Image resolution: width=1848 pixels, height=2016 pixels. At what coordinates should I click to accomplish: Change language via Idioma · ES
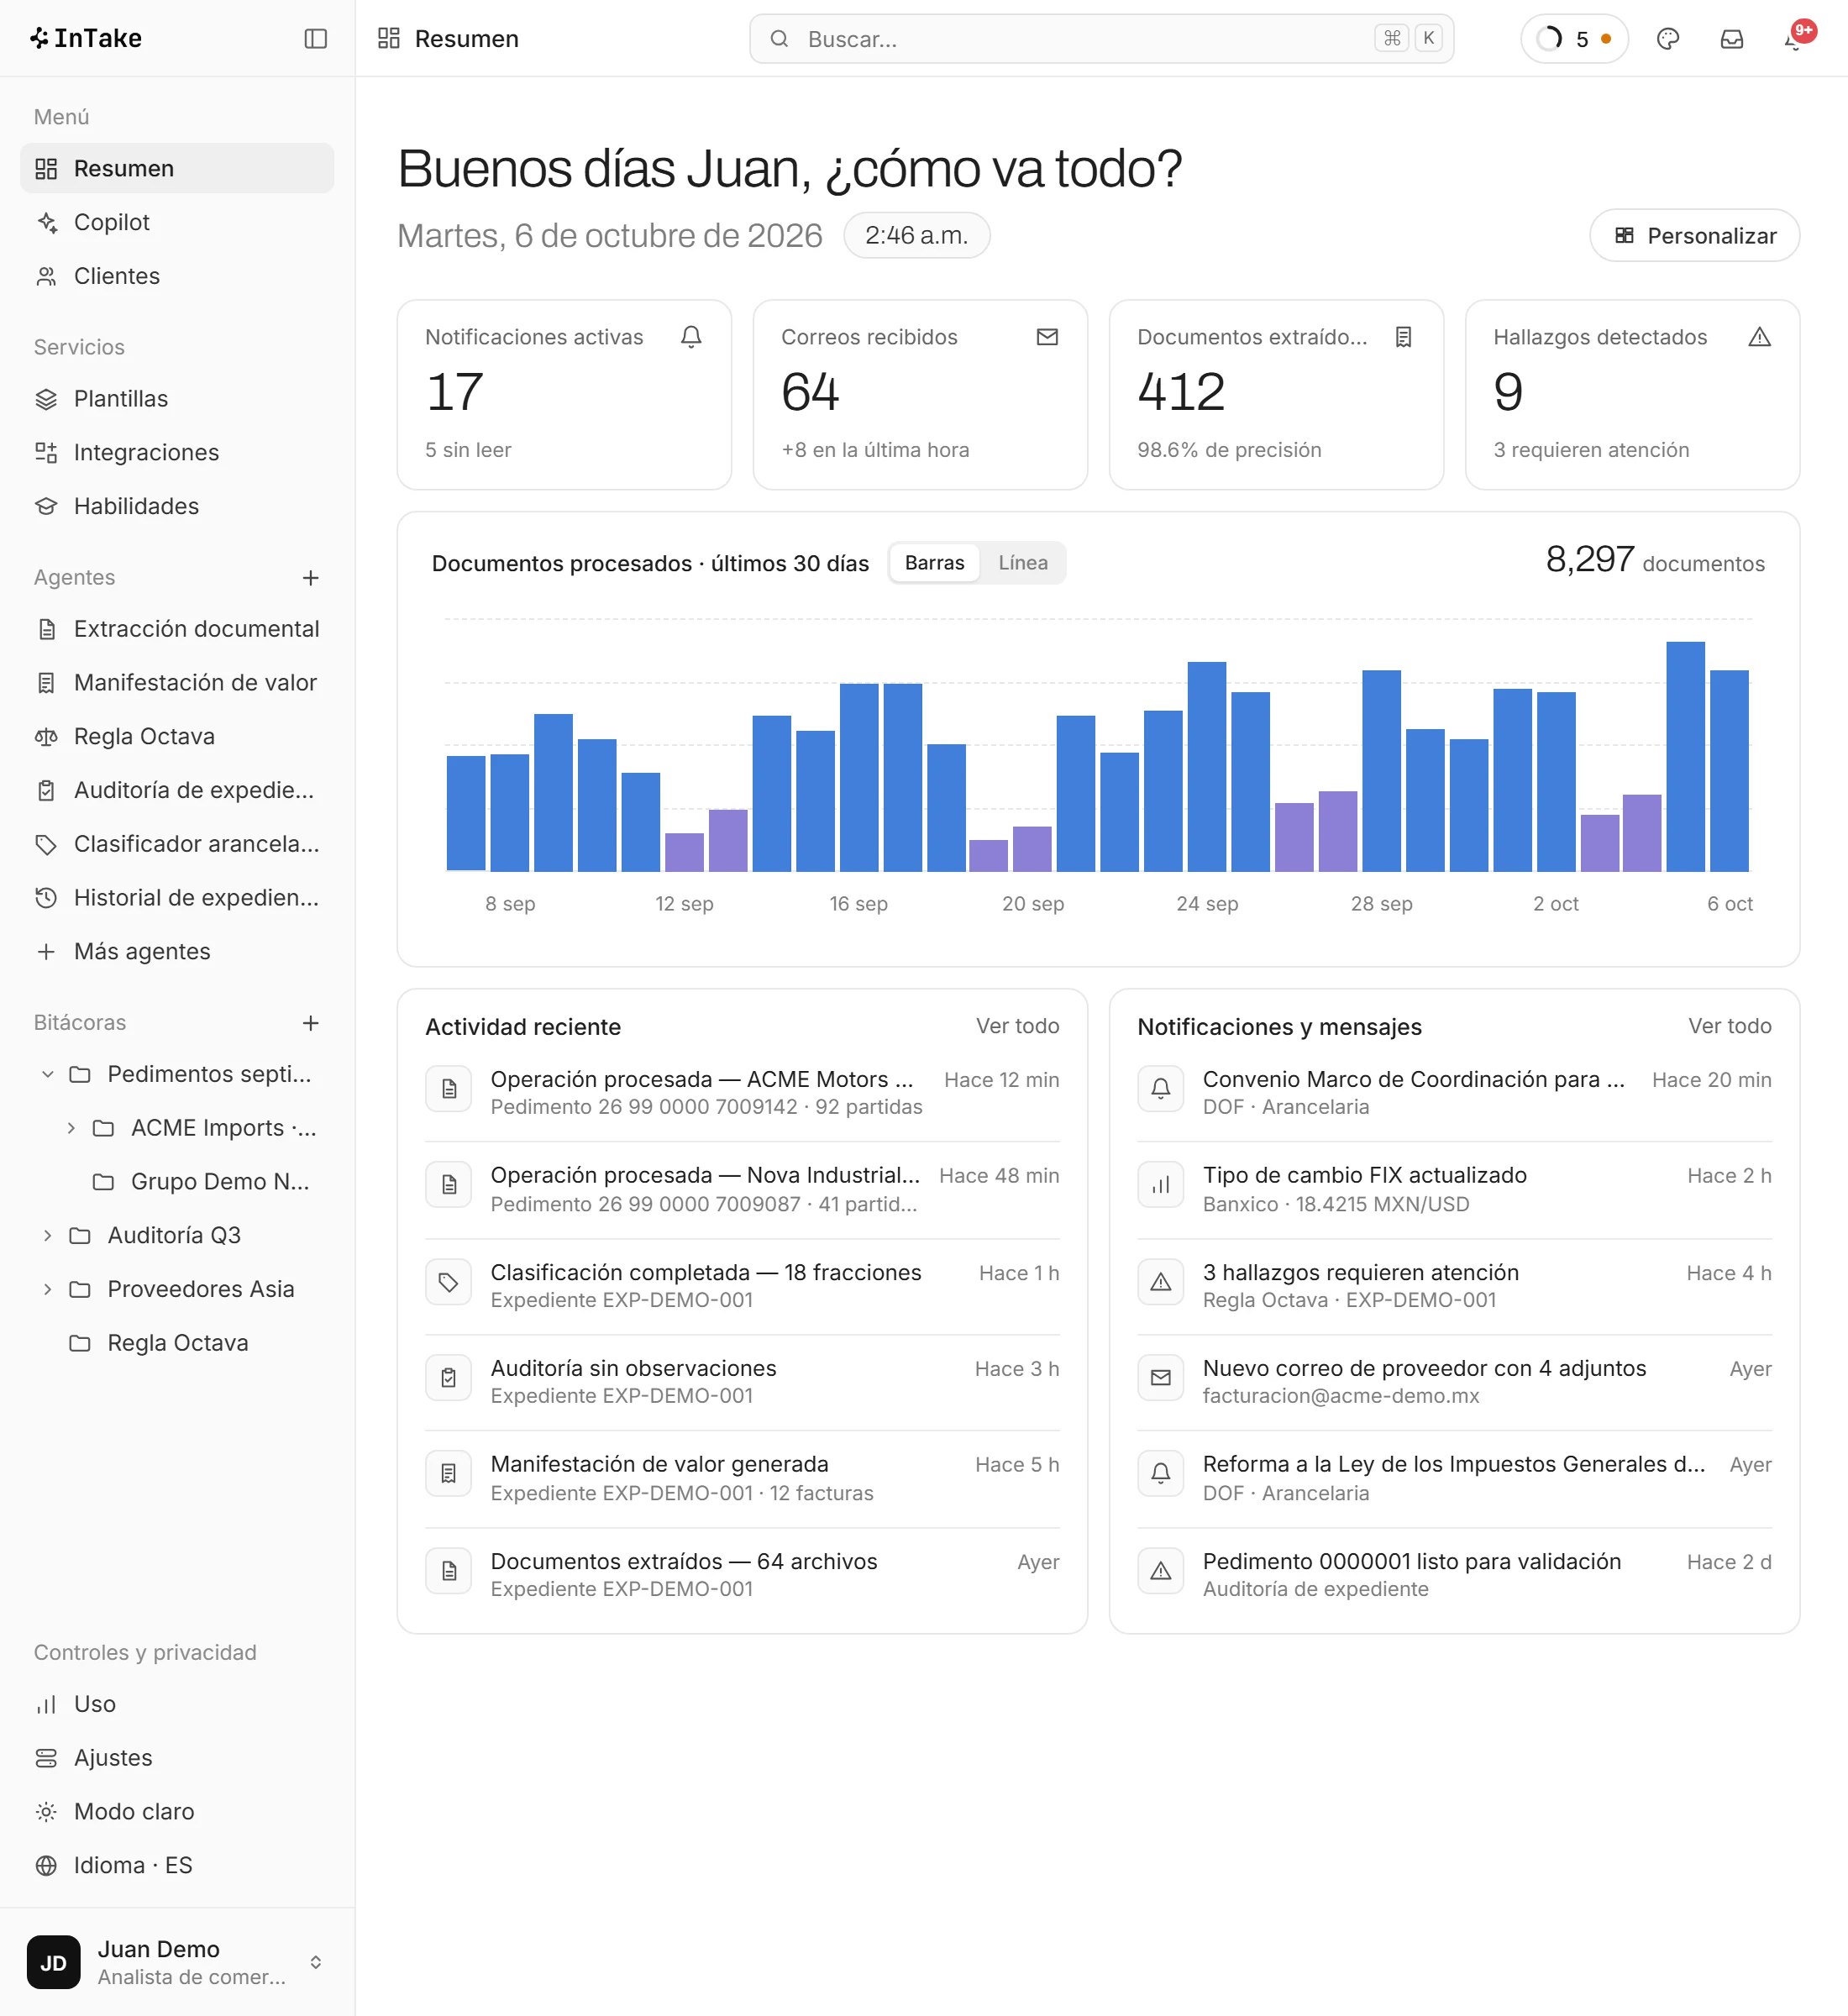click(x=177, y=1865)
